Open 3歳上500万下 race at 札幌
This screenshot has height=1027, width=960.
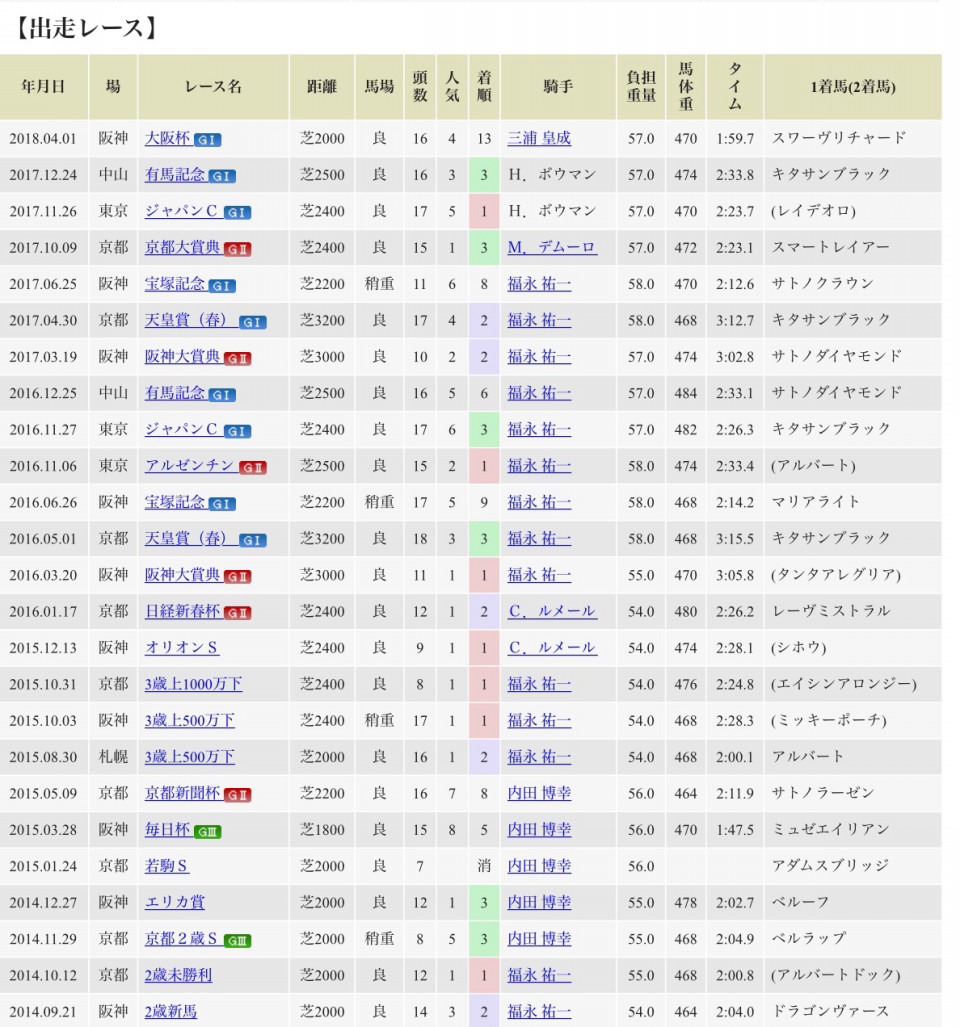click(x=190, y=757)
